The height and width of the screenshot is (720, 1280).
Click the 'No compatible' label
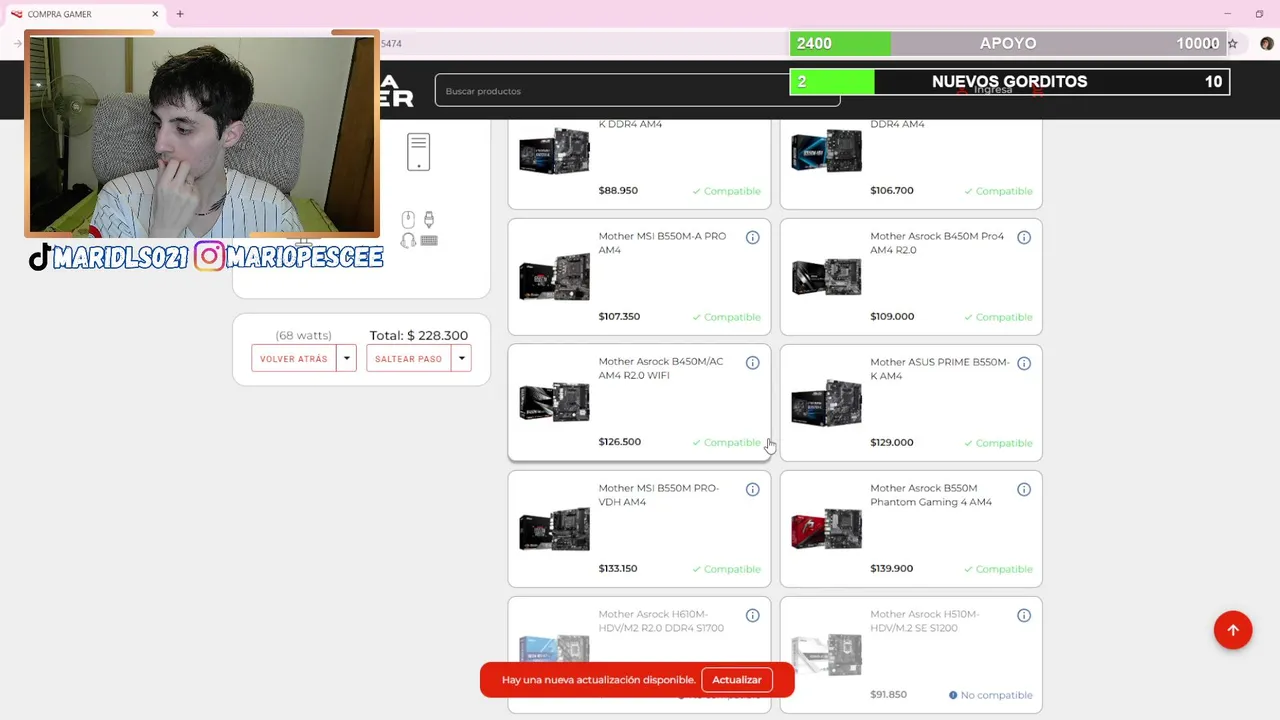tap(990, 695)
